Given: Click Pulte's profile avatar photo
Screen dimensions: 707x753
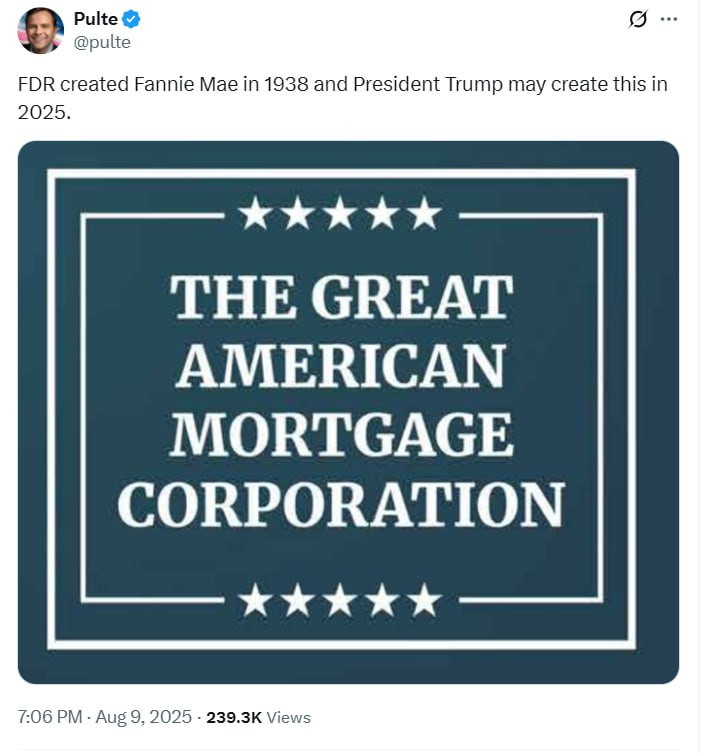Looking at the screenshot, I should [x=40, y=30].
